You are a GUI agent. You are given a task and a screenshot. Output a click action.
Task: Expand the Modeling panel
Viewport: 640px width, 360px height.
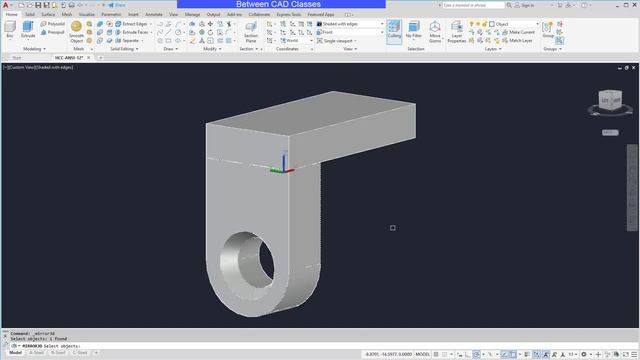tap(34, 49)
